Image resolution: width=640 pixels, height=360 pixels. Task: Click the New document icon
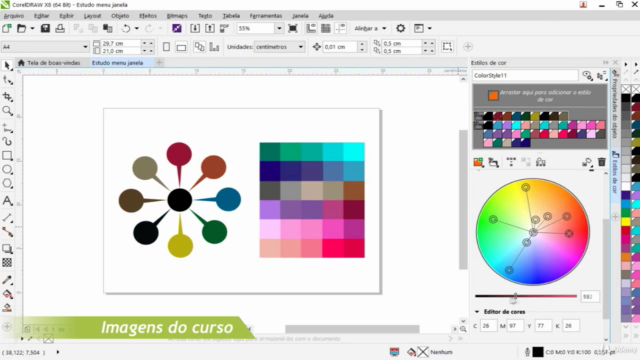(7, 28)
